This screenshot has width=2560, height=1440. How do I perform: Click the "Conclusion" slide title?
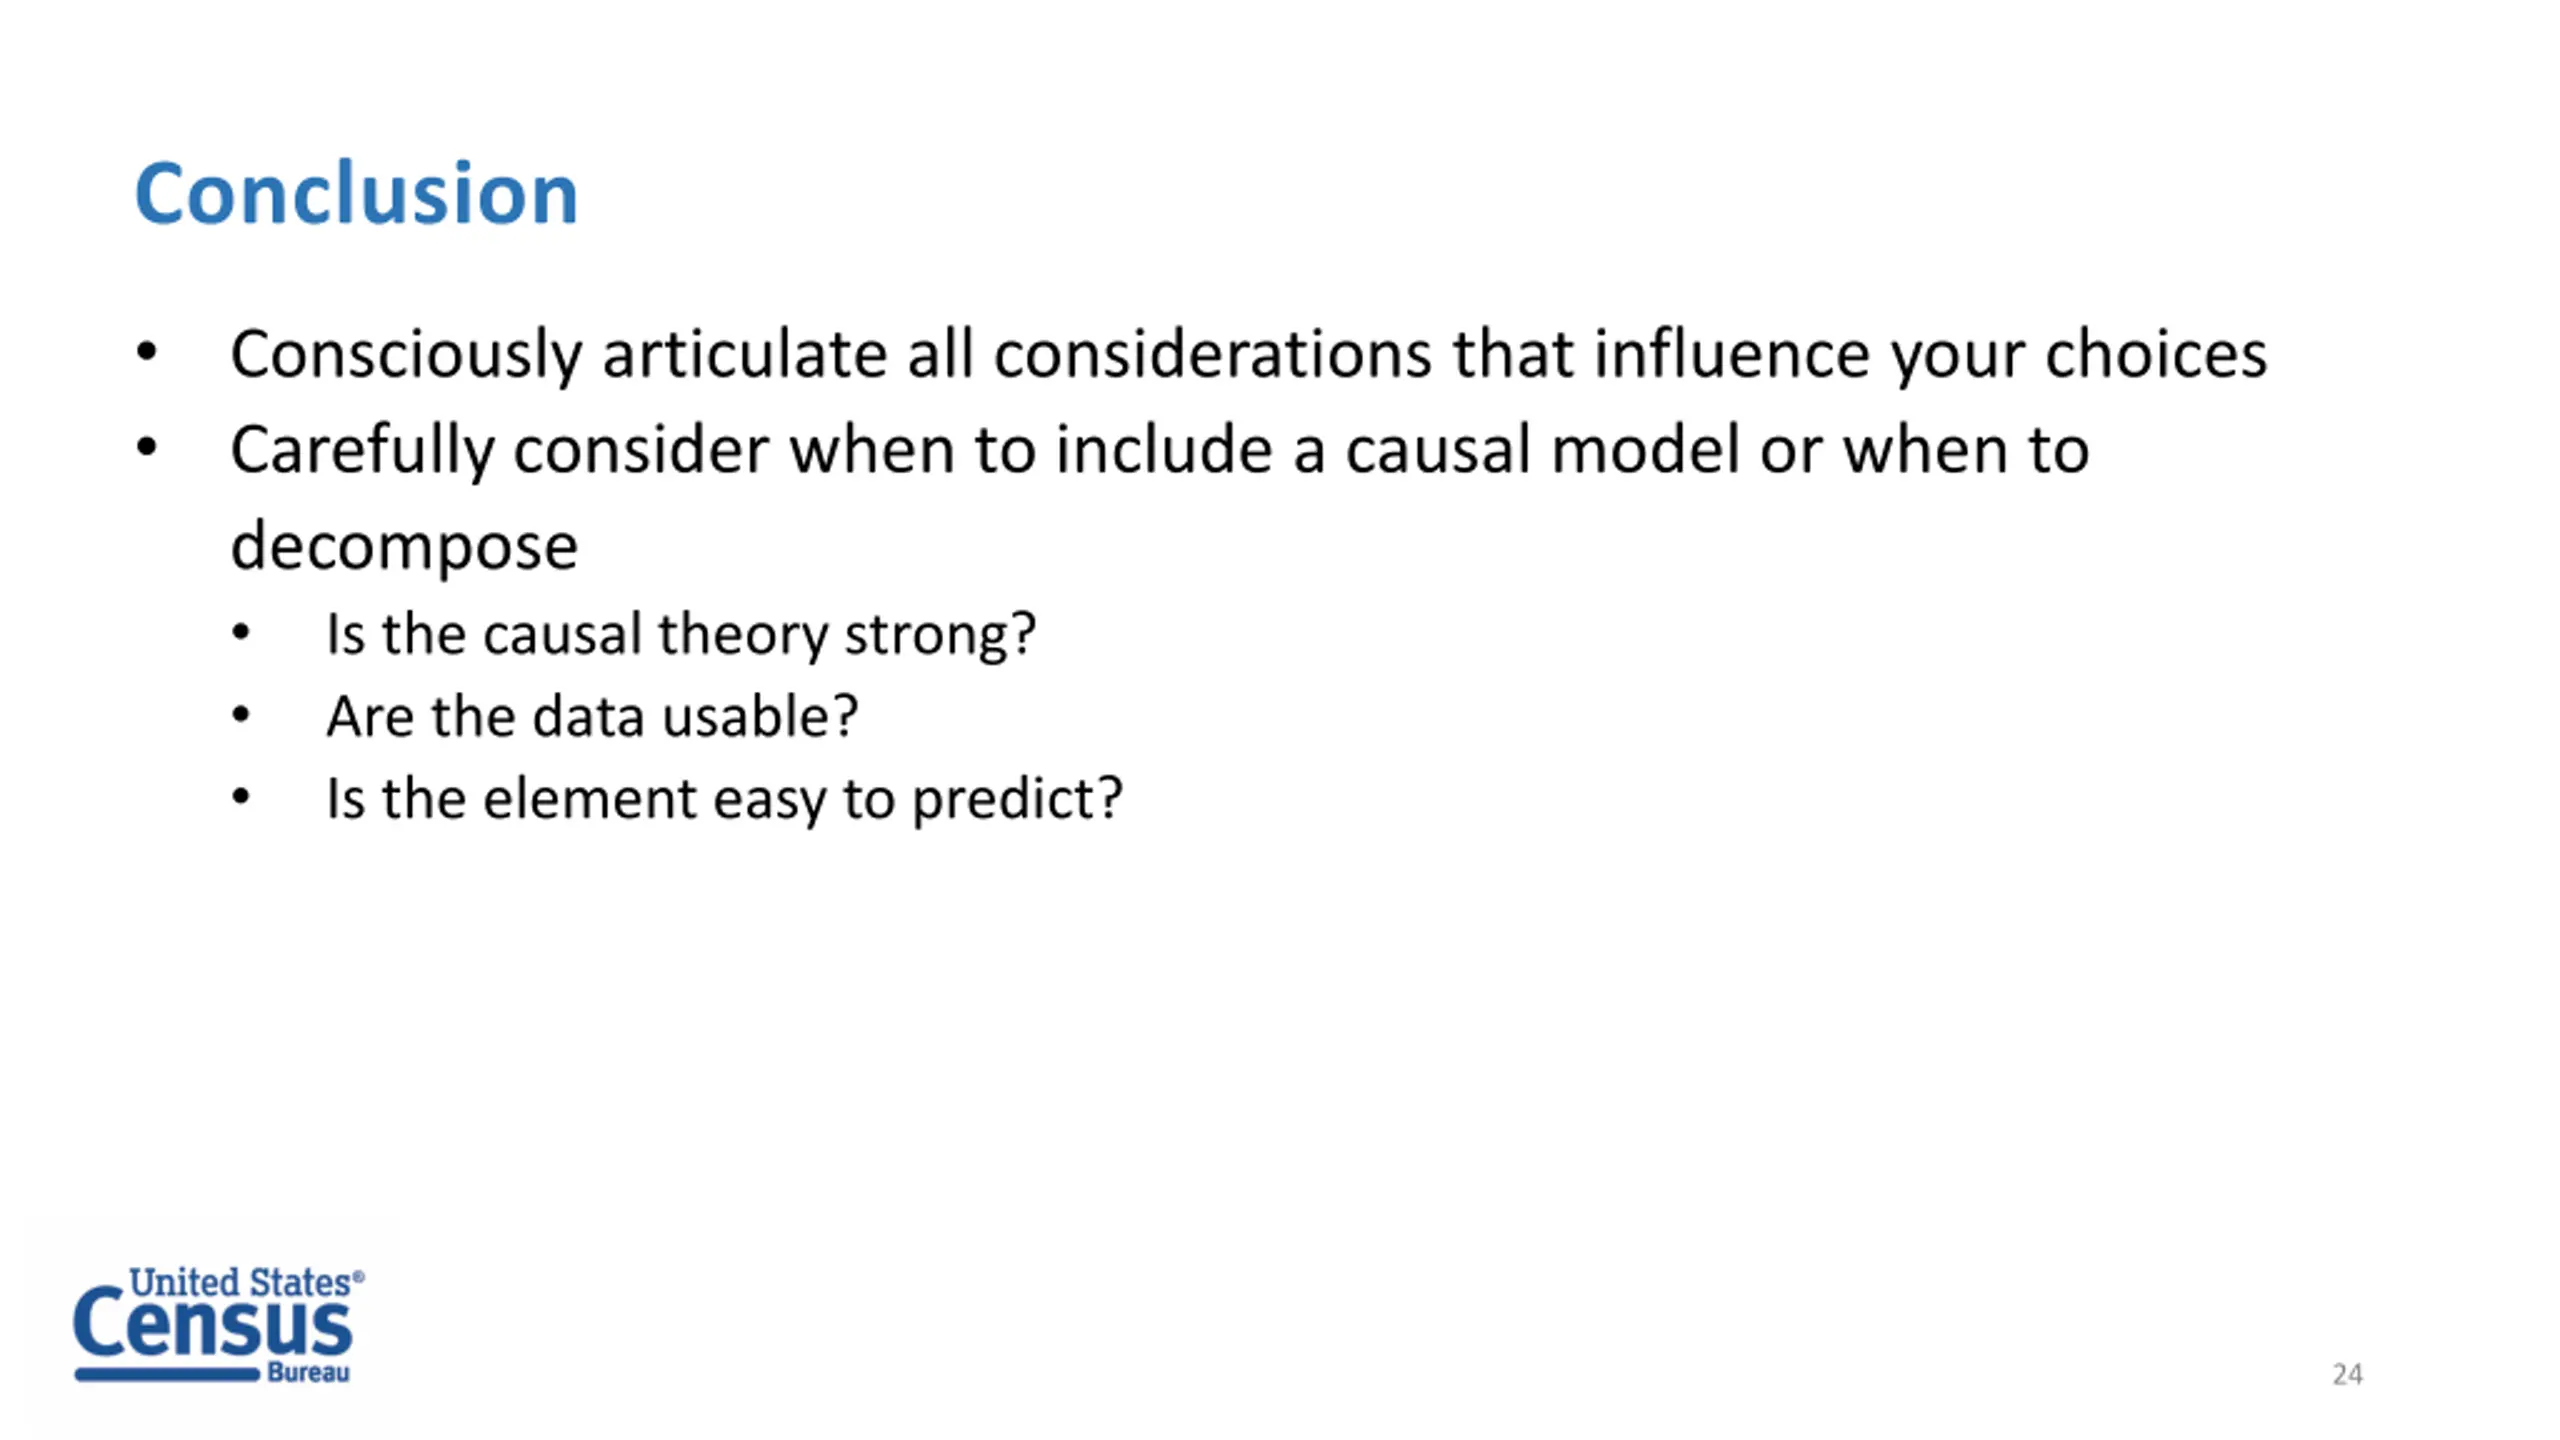click(356, 193)
